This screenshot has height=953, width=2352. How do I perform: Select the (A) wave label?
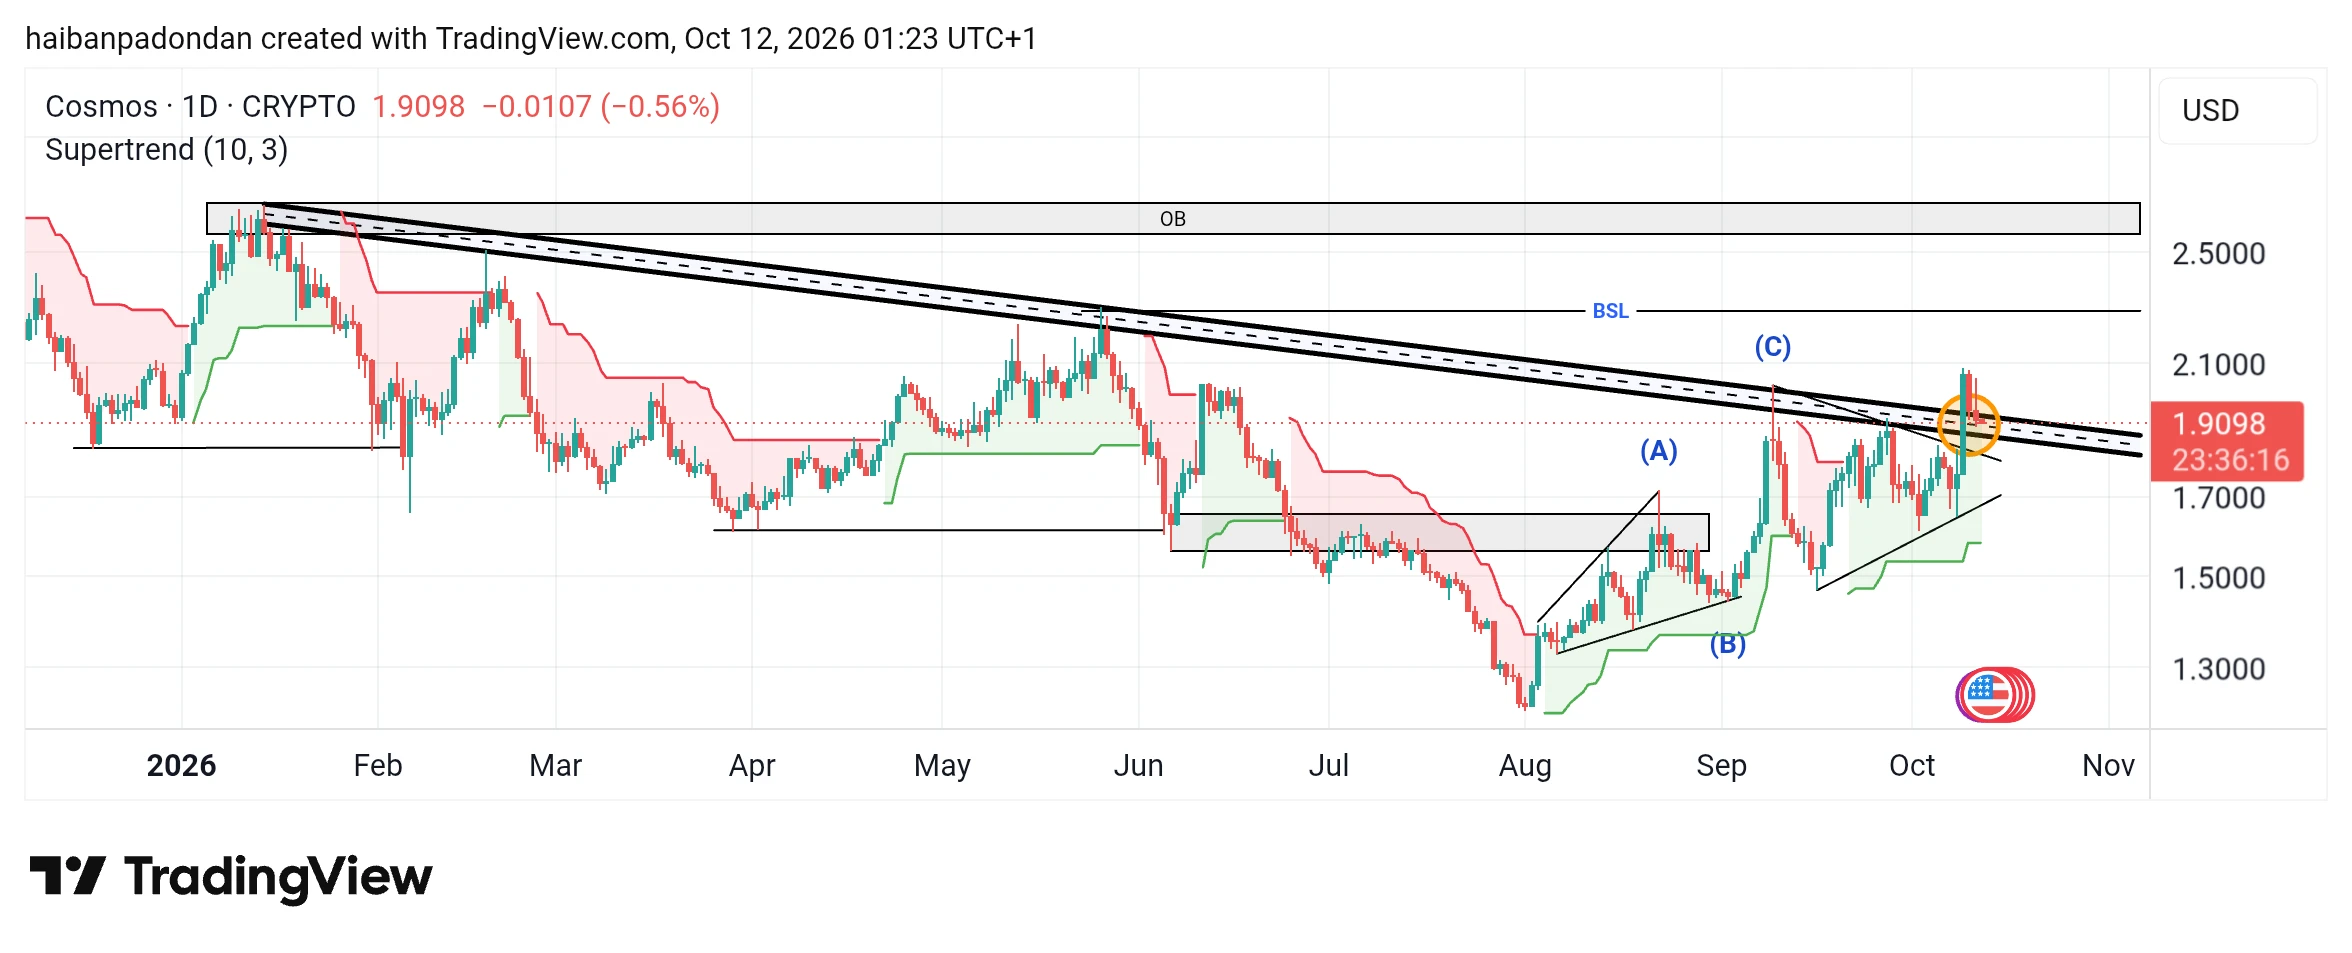coord(1658,451)
